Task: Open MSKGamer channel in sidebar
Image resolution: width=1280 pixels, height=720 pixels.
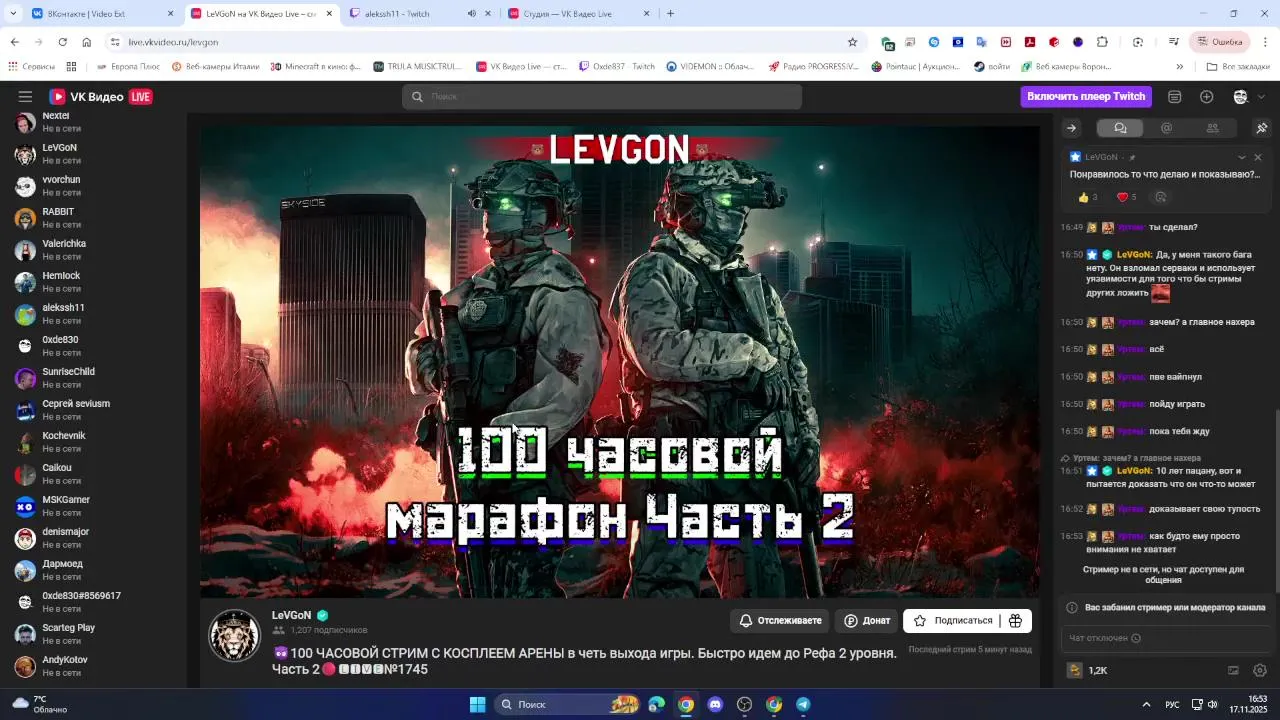Action: (93, 506)
